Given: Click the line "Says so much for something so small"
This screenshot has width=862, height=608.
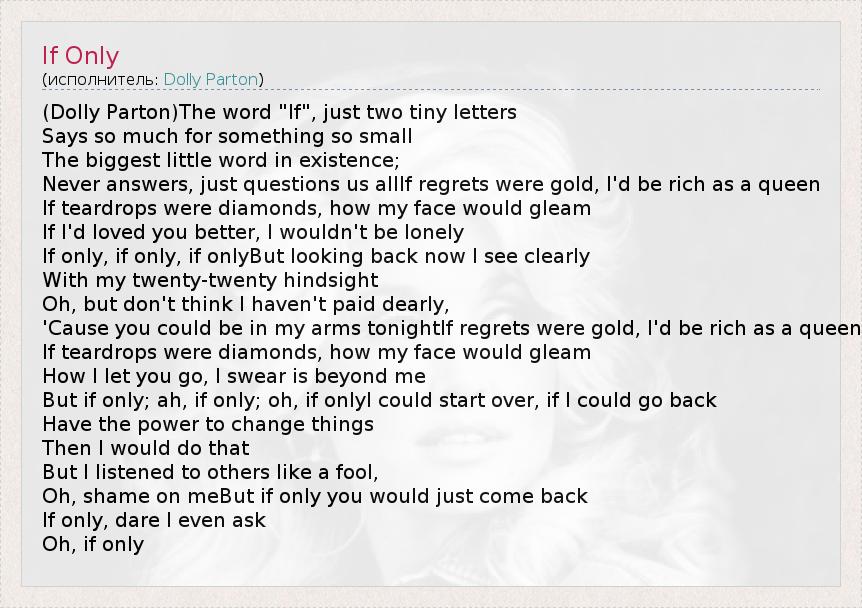Looking at the screenshot, I should pyautogui.click(x=227, y=136).
